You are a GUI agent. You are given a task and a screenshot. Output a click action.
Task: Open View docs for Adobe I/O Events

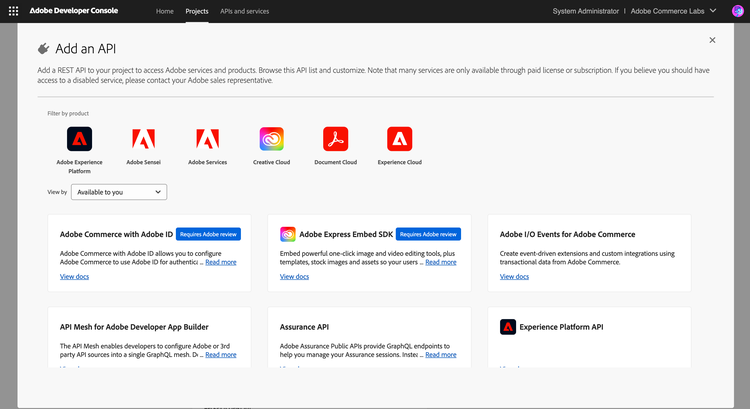click(514, 276)
